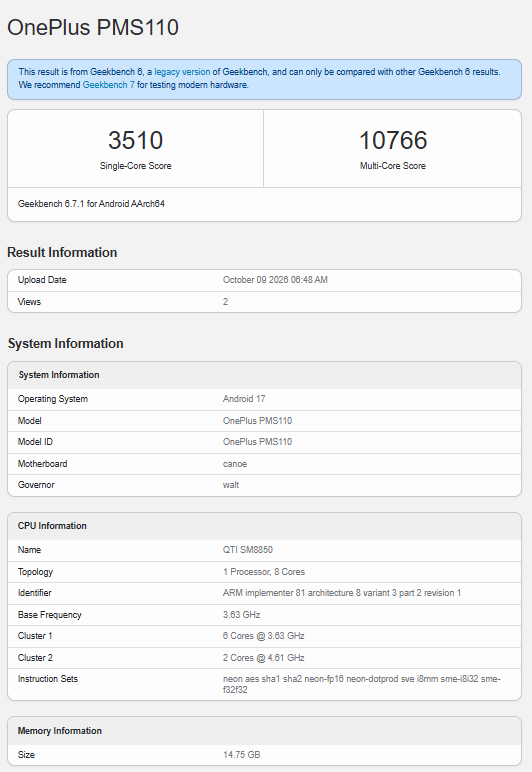Open the 'Geekbench 7' link
The height and width of the screenshot is (772, 532).
108,85
